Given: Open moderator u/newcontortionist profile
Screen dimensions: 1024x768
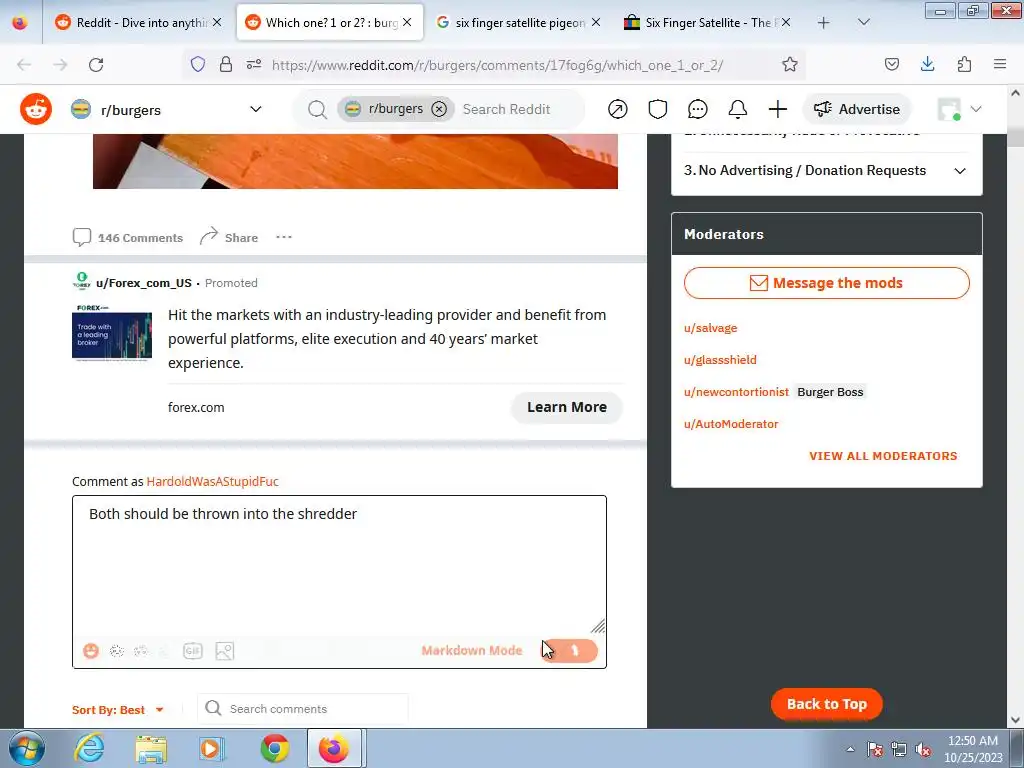Looking at the screenshot, I should [736, 392].
